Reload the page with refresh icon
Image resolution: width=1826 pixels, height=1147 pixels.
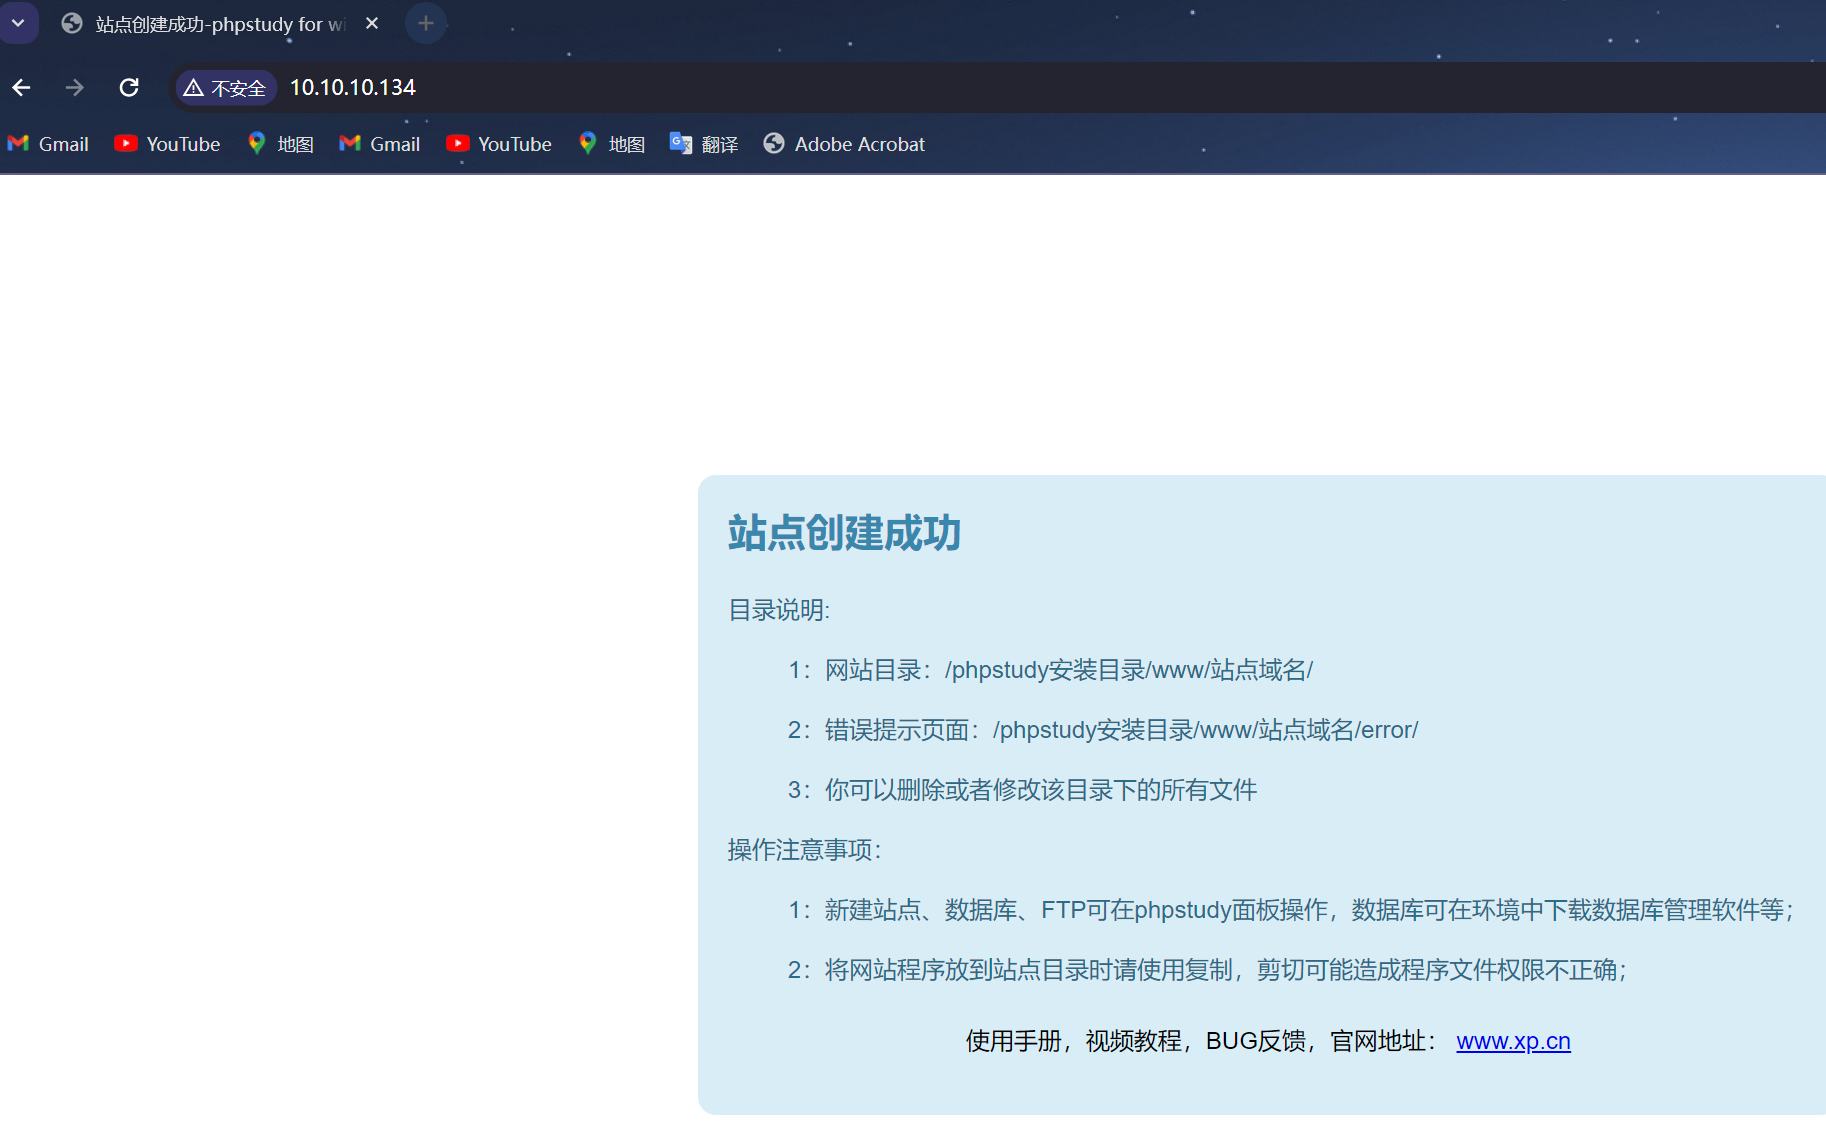129,88
